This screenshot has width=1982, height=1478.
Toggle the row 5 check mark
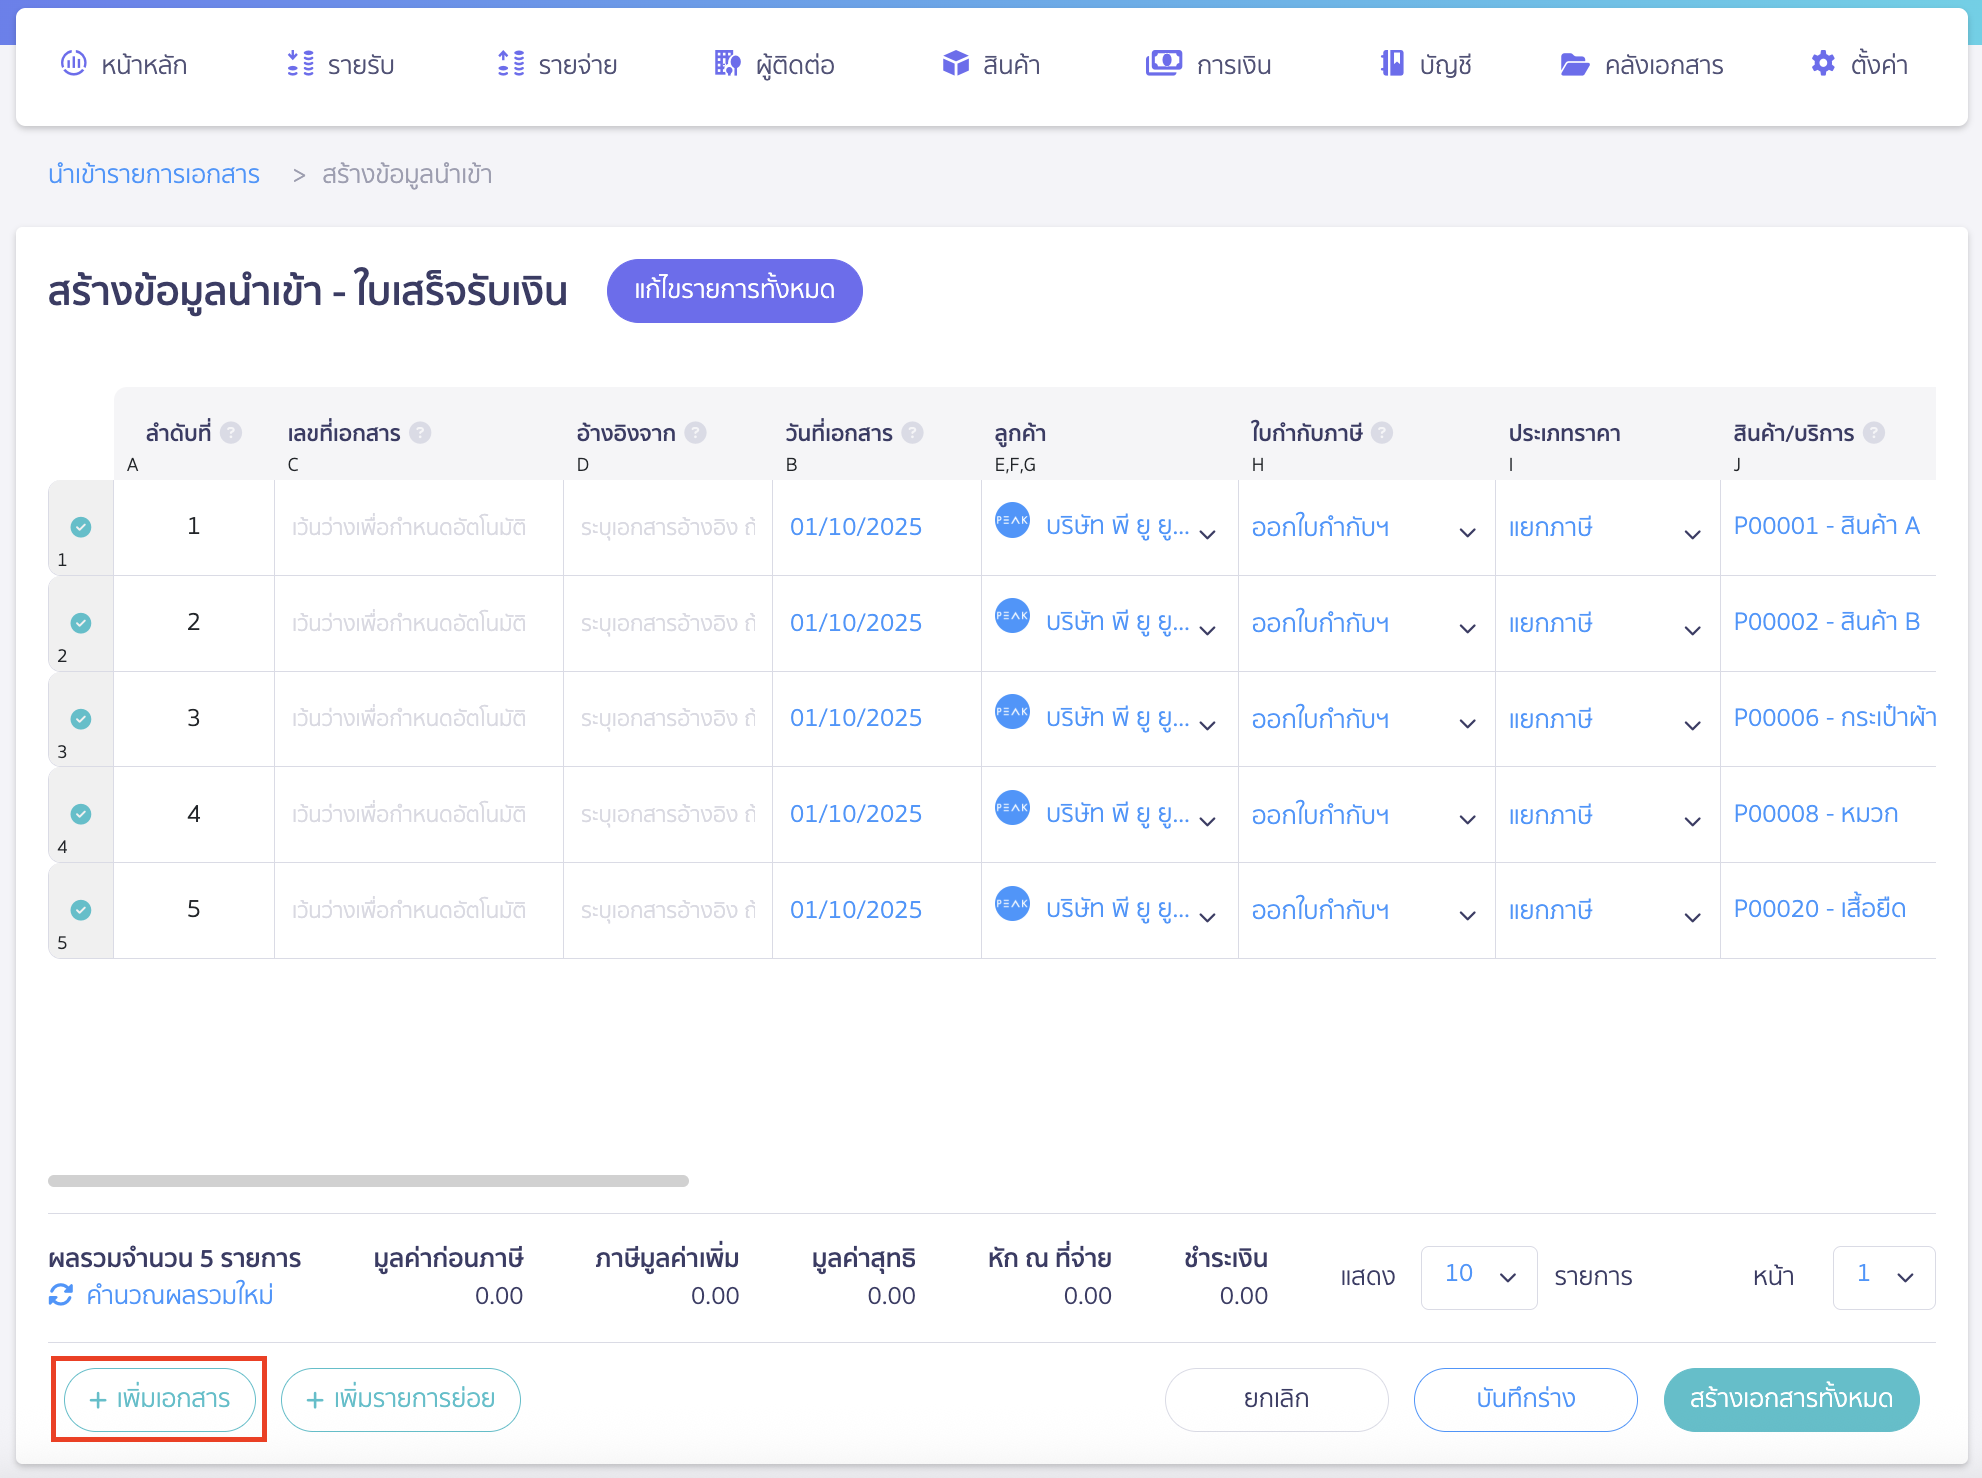click(81, 910)
